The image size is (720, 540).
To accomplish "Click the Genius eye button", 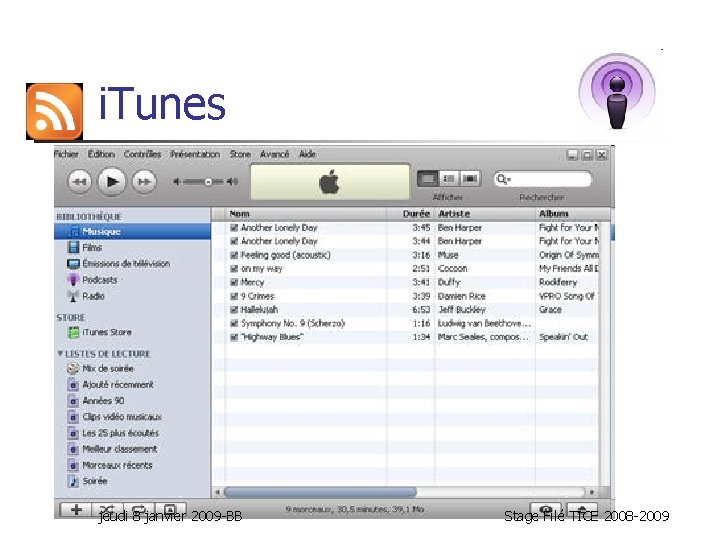I will pyautogui.click(x=546, y=510).
